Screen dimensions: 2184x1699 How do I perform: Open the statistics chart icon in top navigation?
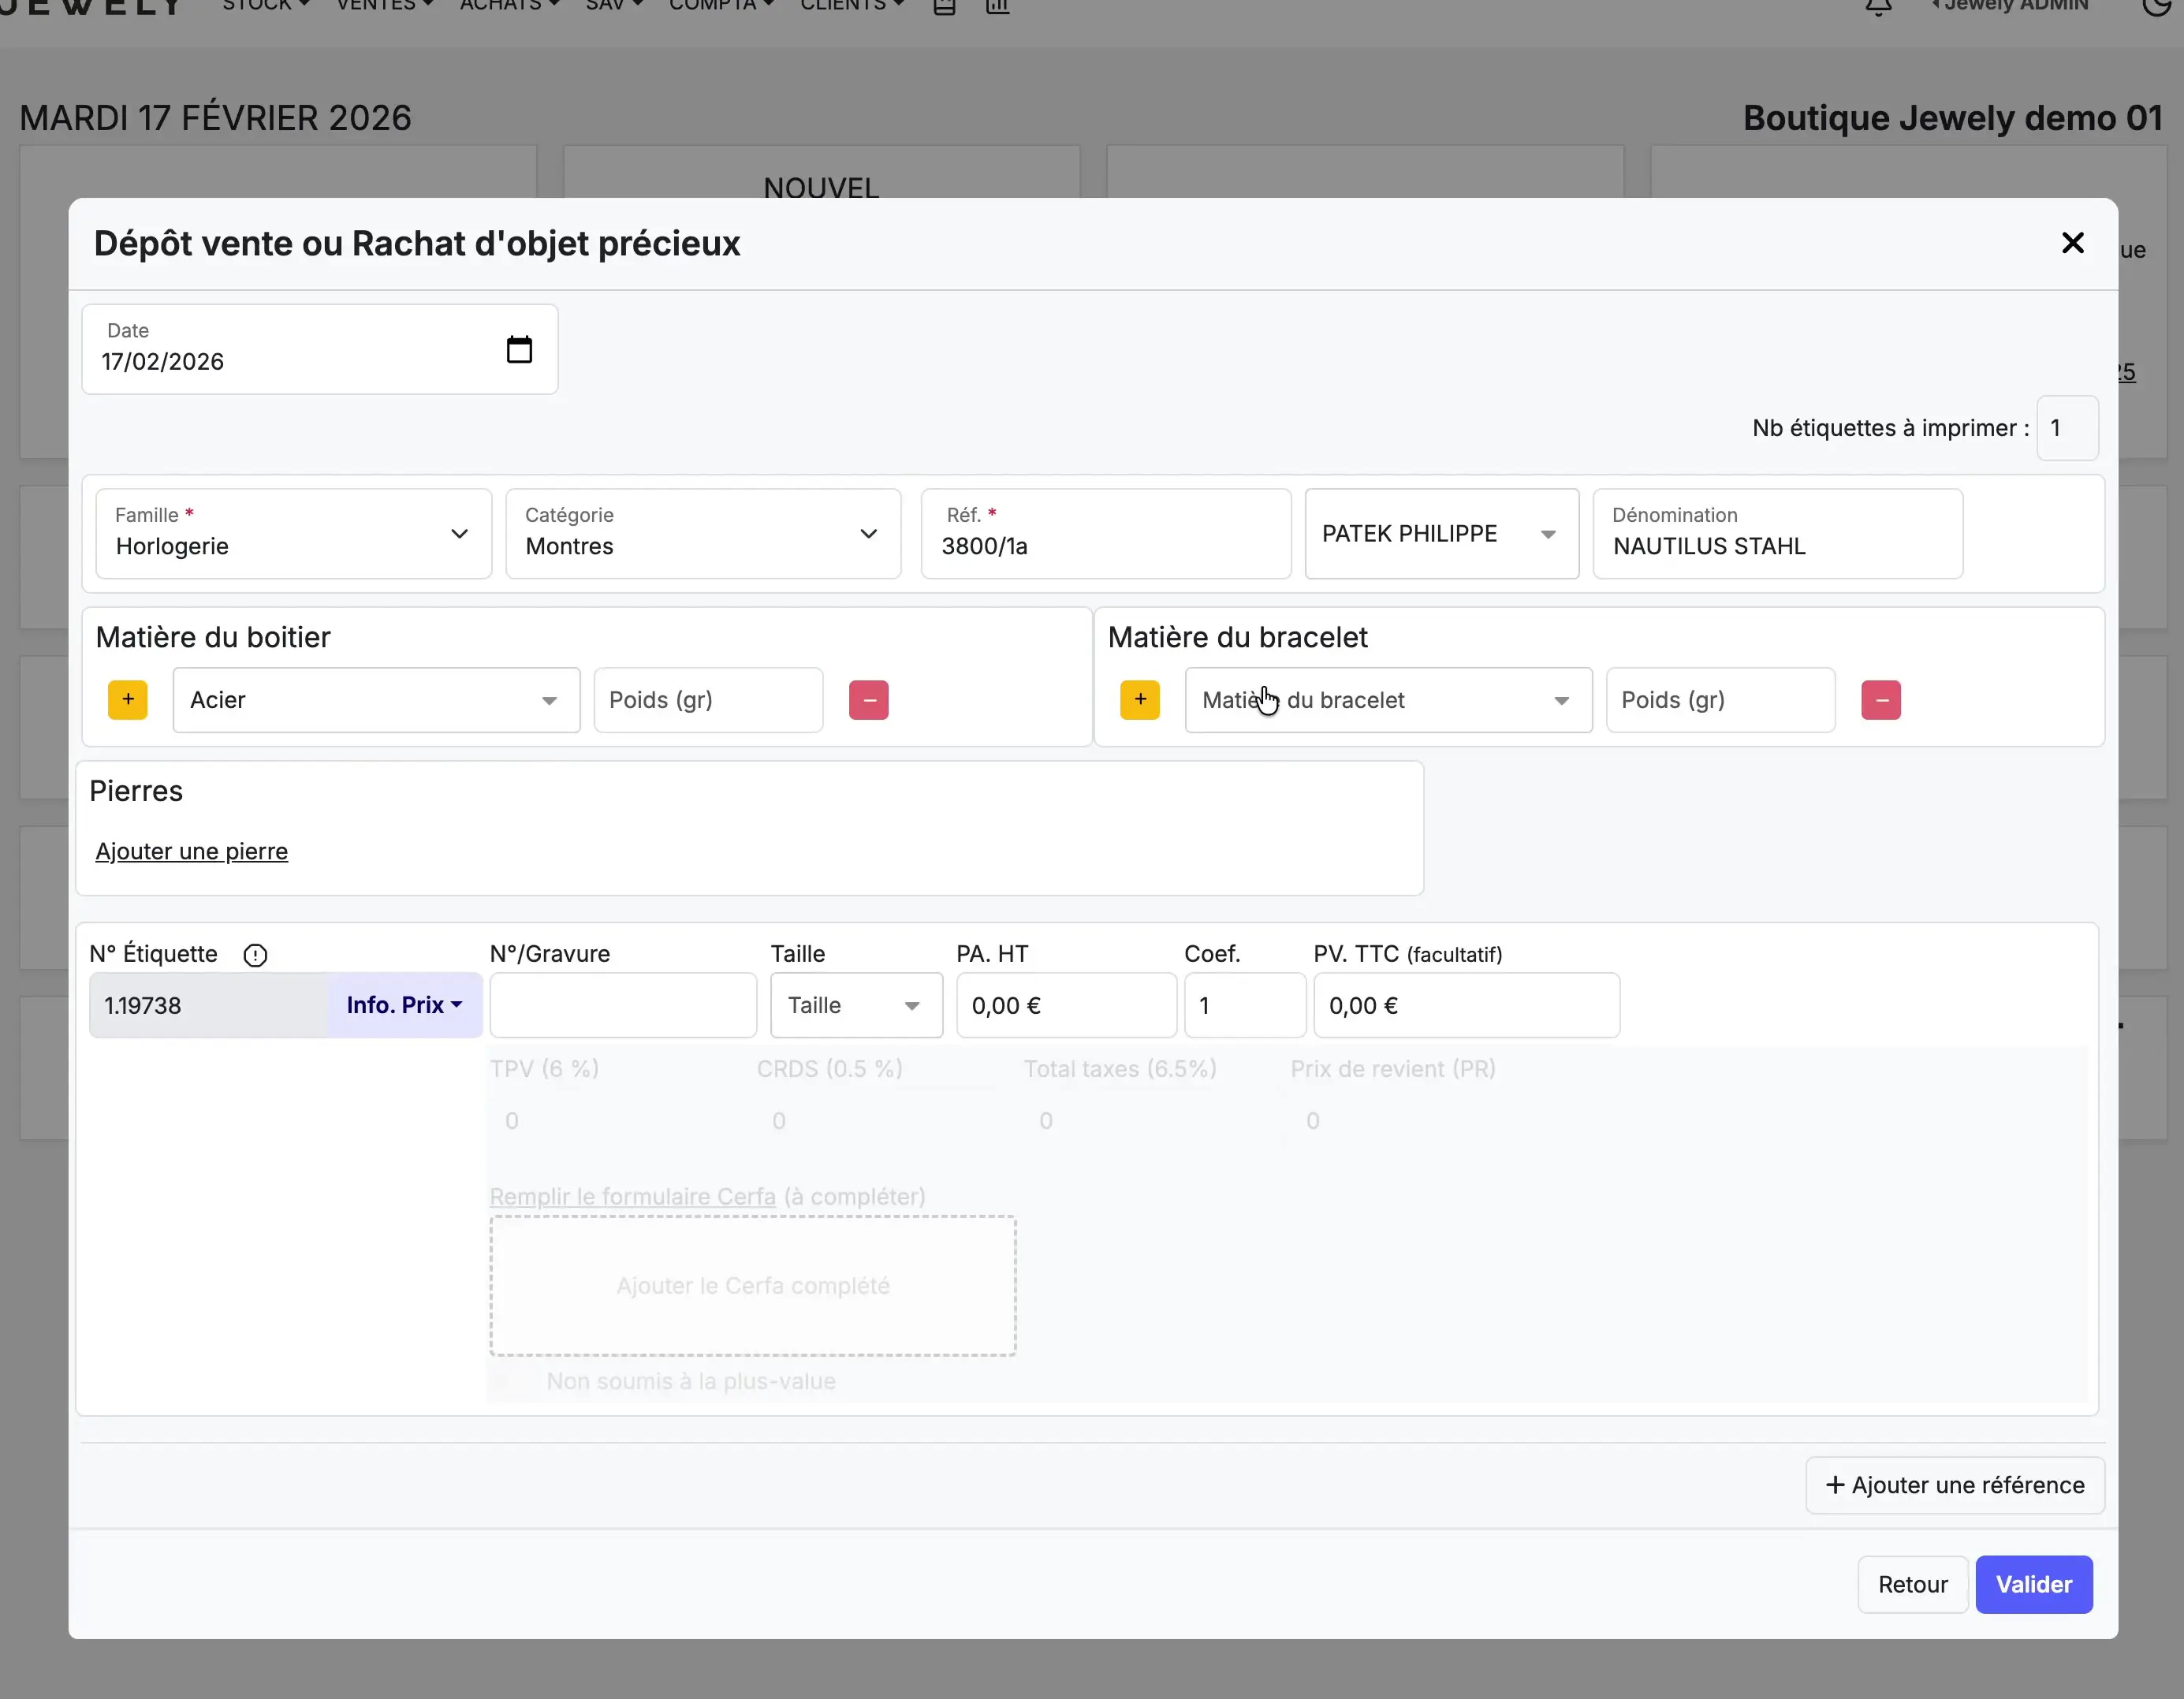998,6
